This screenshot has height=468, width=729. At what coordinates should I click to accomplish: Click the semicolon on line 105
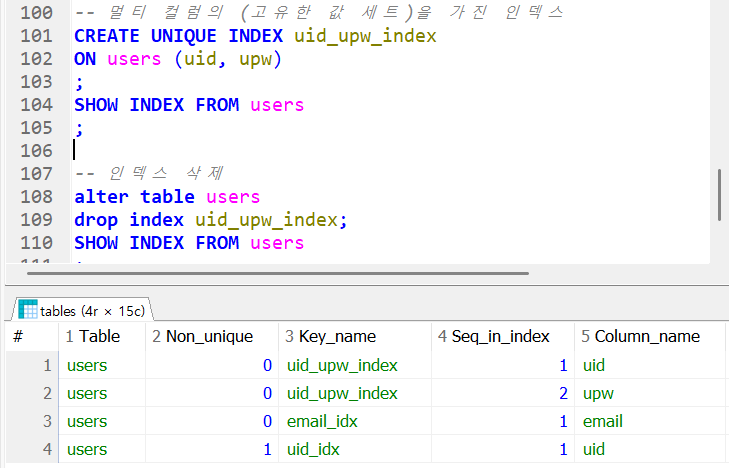(79, 129)
